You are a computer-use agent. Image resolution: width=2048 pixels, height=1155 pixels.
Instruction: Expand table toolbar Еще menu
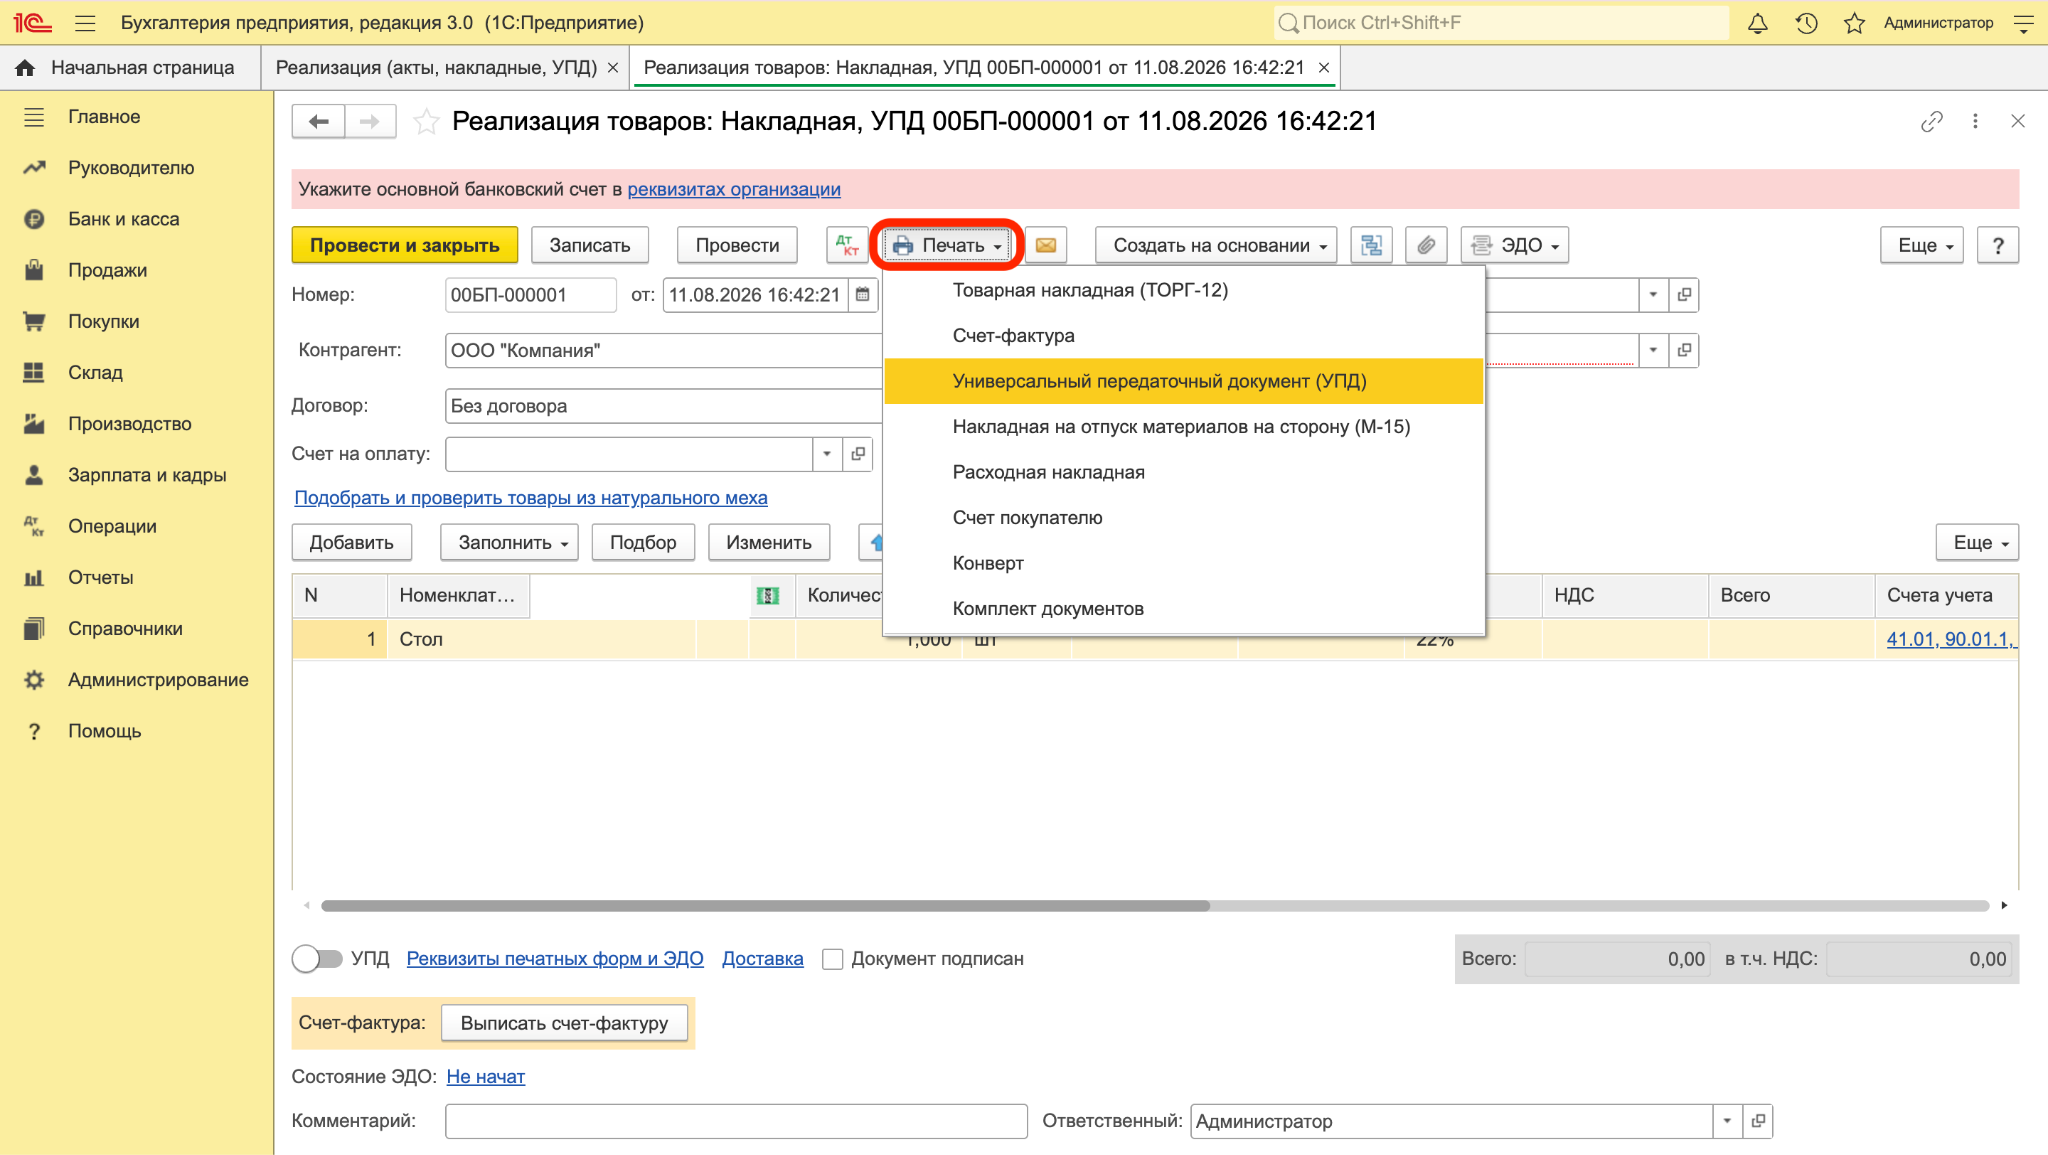1977,542
